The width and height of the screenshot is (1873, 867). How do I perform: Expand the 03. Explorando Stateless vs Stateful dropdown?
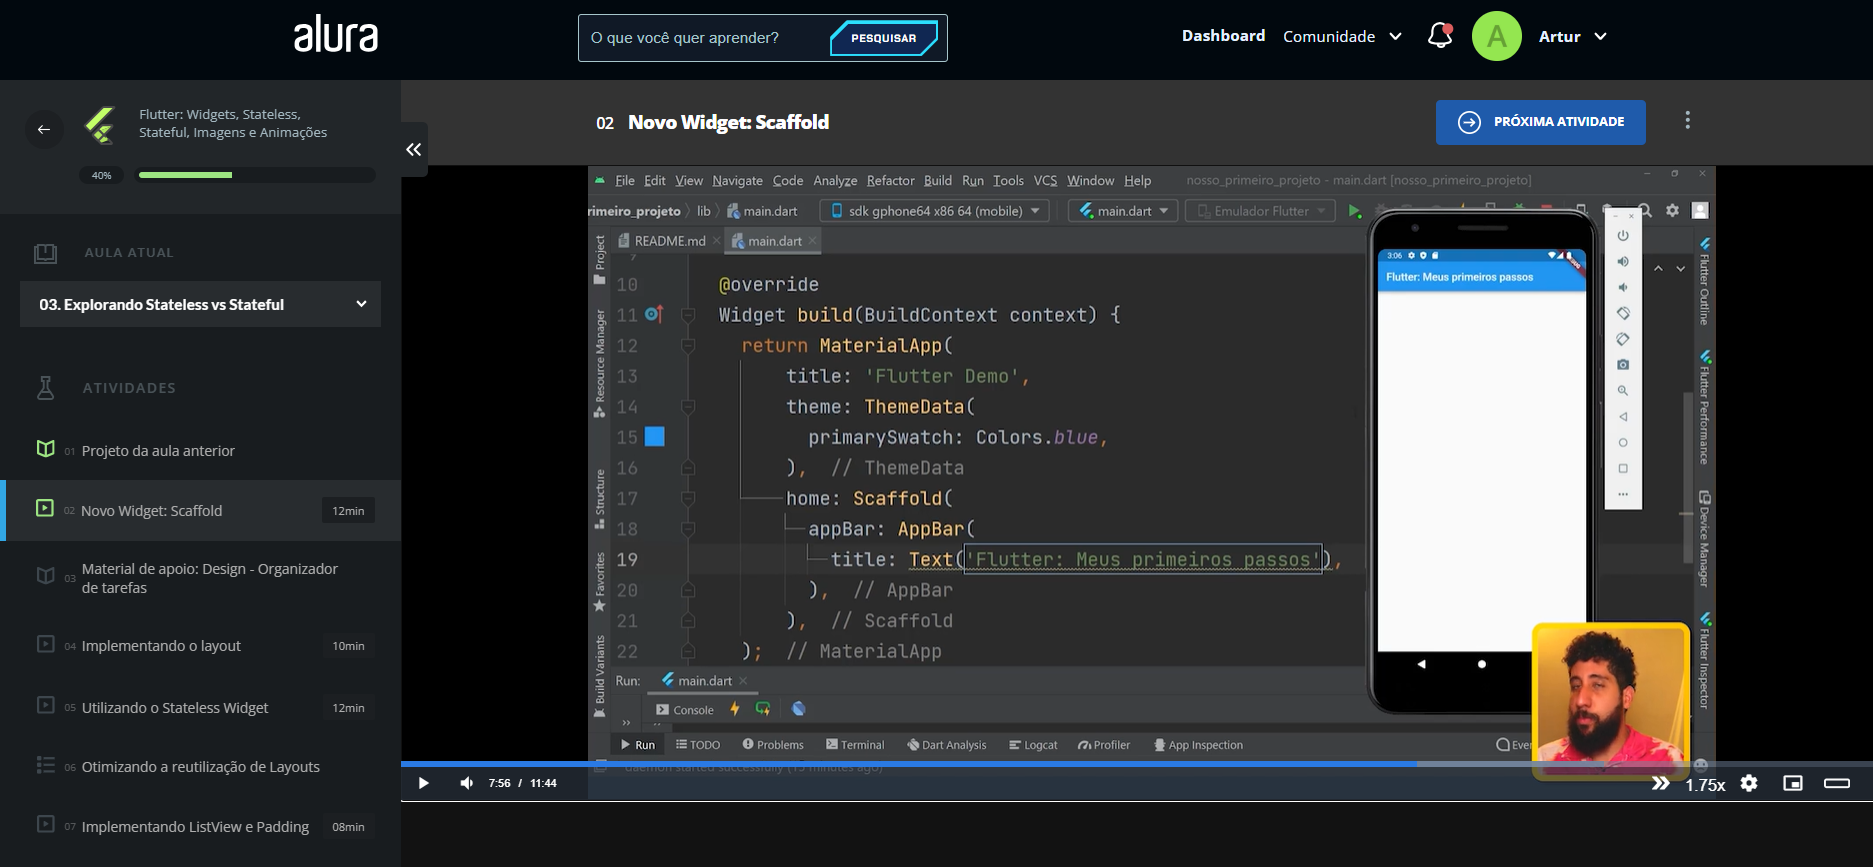point(200,304)
